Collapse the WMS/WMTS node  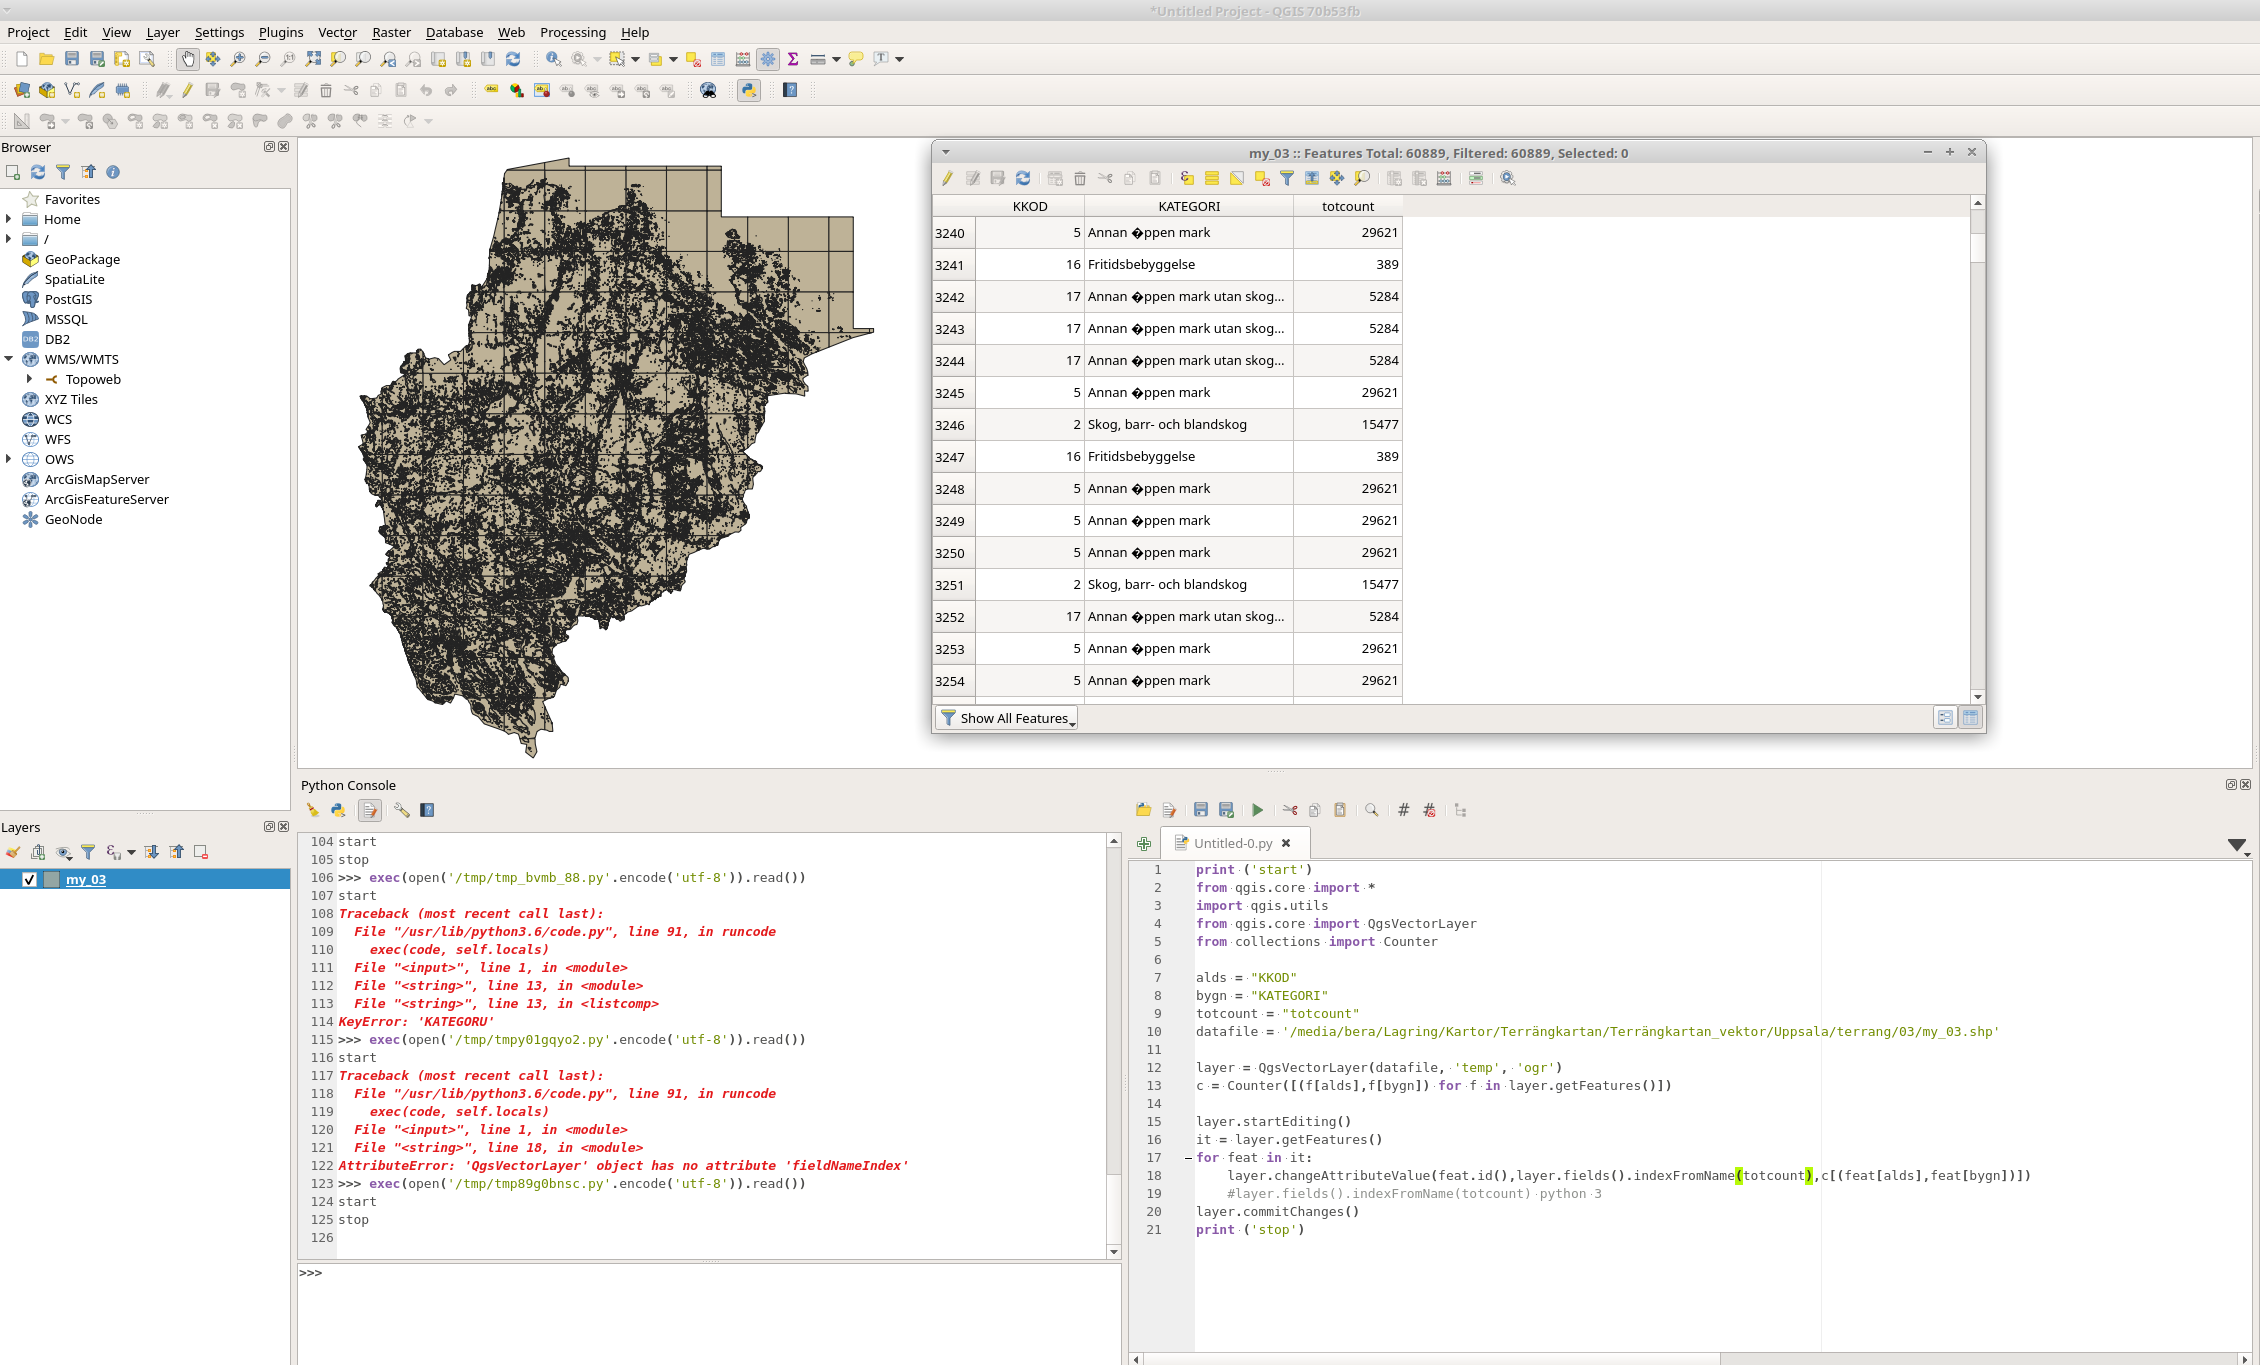(9, 359)
